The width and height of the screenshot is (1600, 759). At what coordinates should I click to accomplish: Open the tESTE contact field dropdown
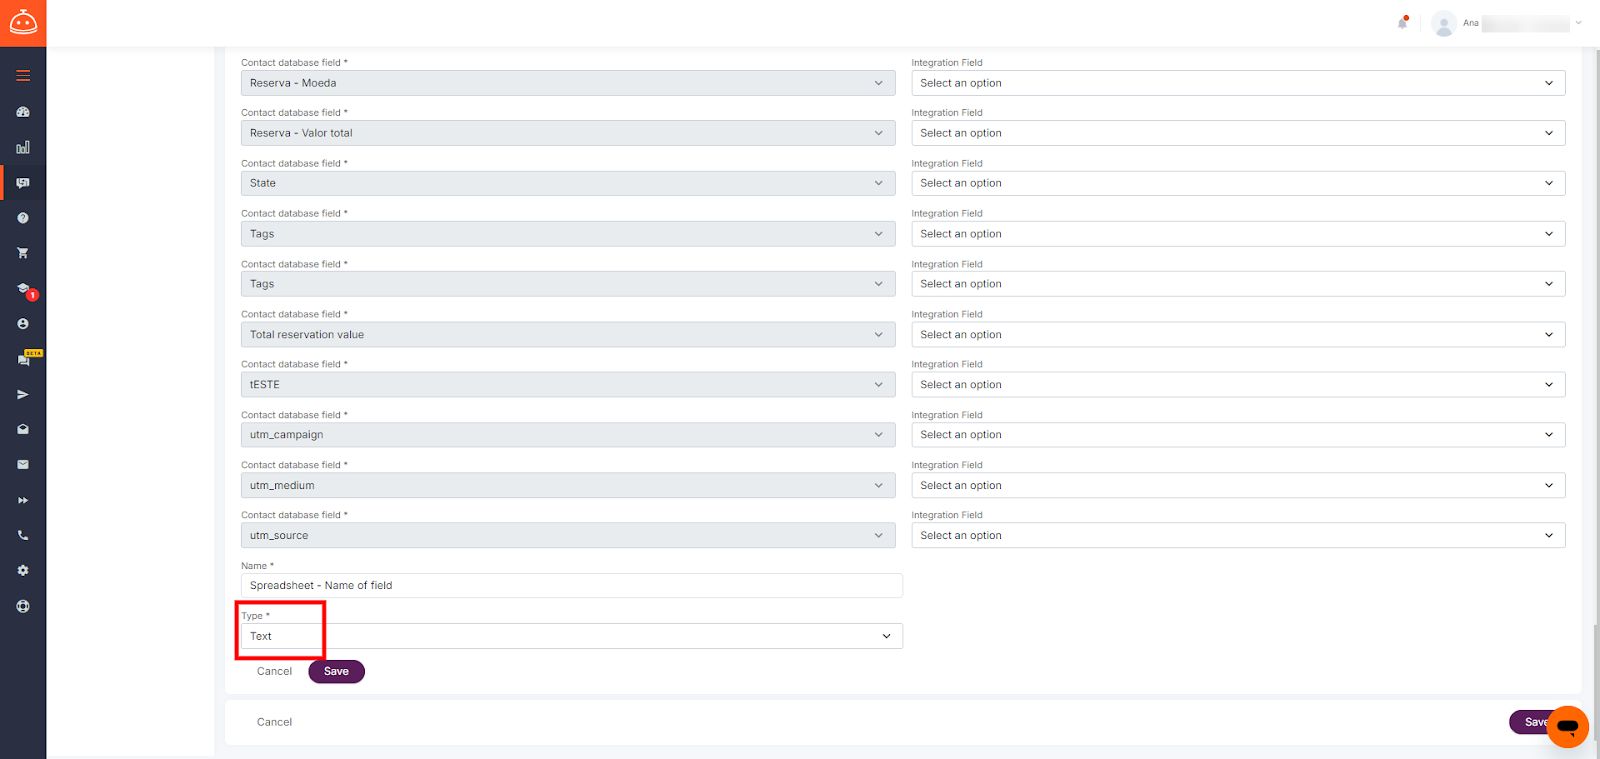[x=568, y=384]
